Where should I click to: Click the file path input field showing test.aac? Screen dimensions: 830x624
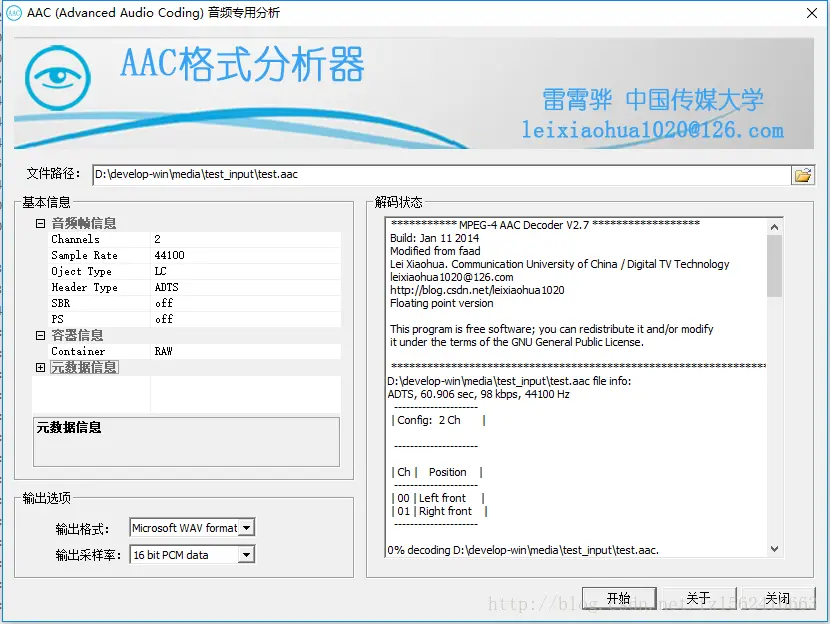tap(400, 174)
